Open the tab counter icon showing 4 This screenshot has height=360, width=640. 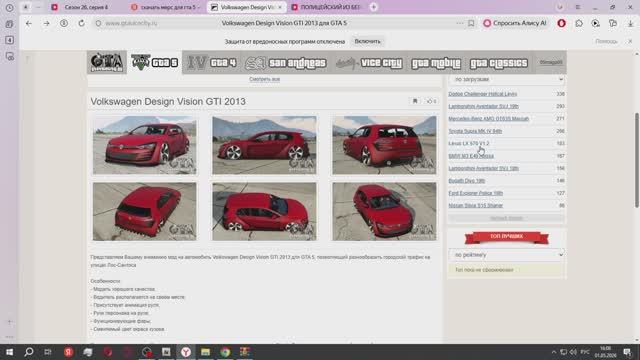(9, 40)
